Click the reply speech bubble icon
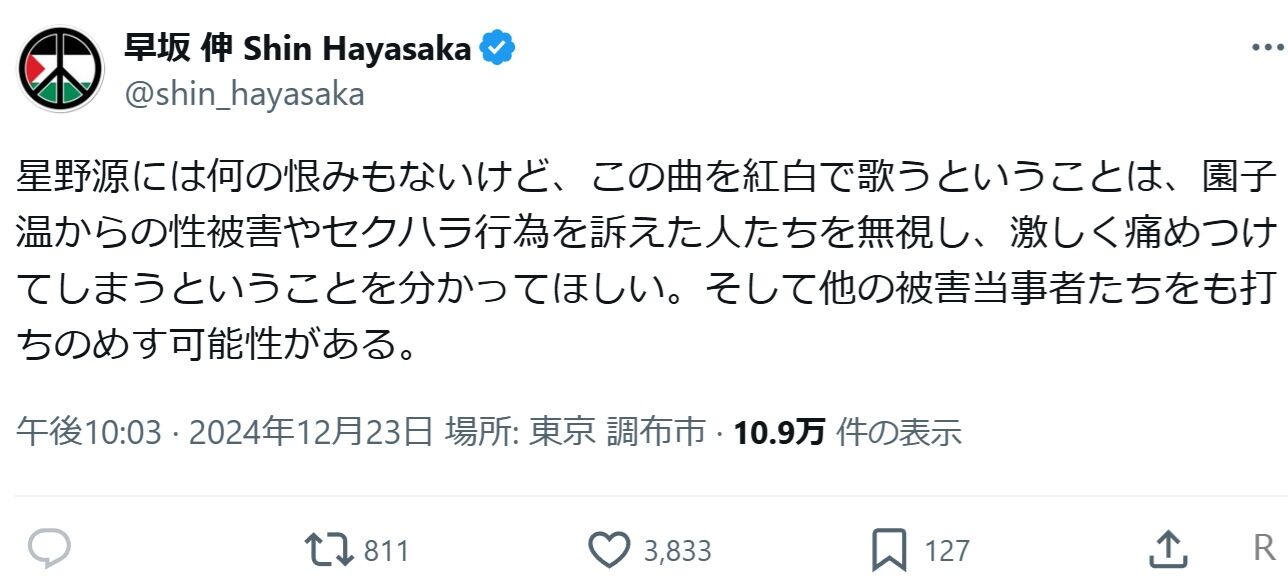Screen dimensions: 1288x576 [x=48, y=549]
